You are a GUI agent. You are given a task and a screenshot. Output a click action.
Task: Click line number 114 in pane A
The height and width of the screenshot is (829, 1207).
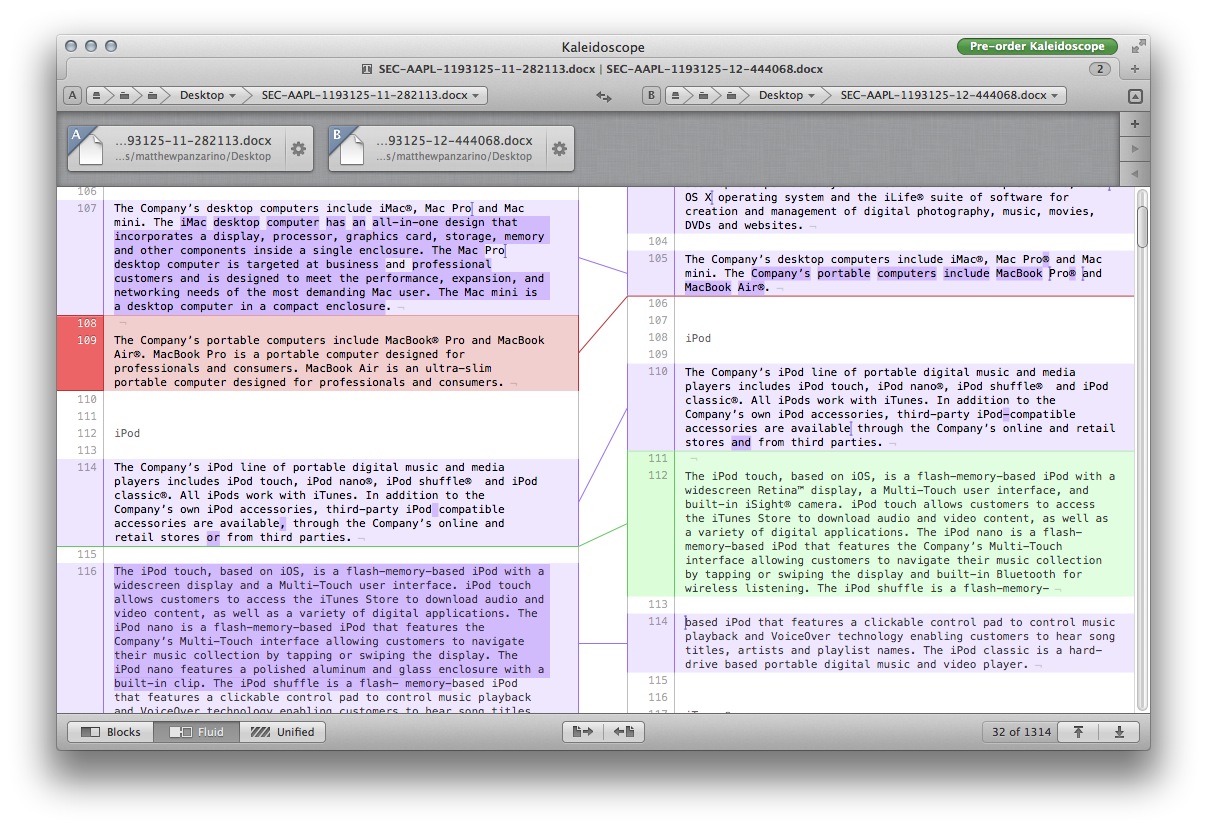(x=87, y=466)
